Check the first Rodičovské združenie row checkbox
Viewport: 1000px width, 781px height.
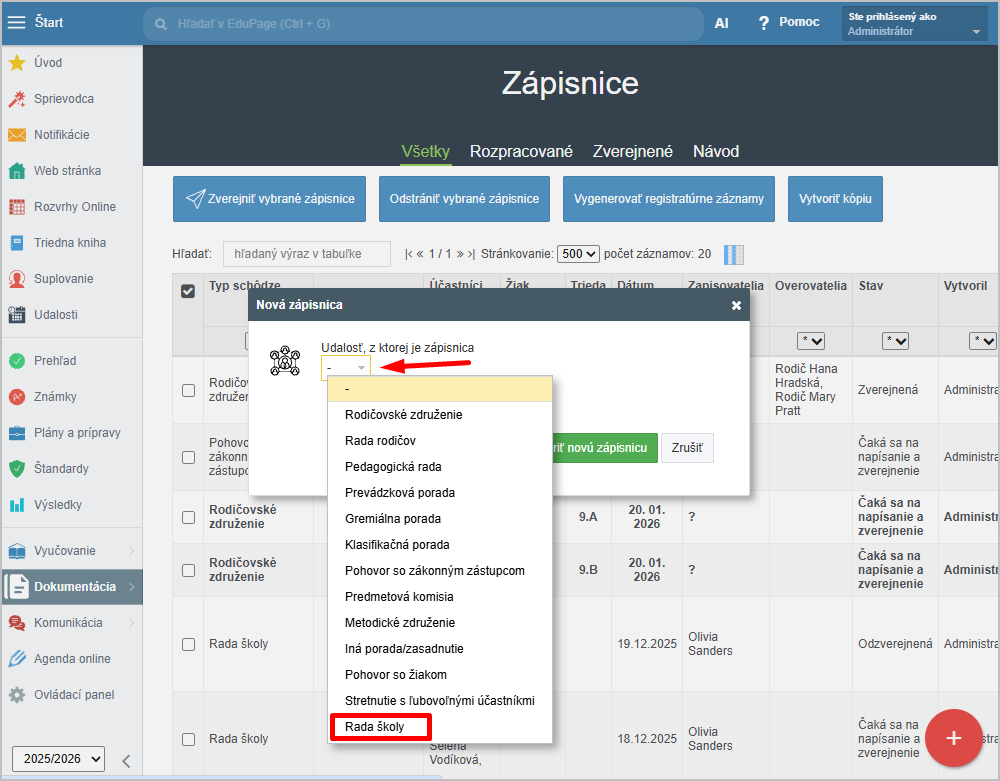[188, 390]
